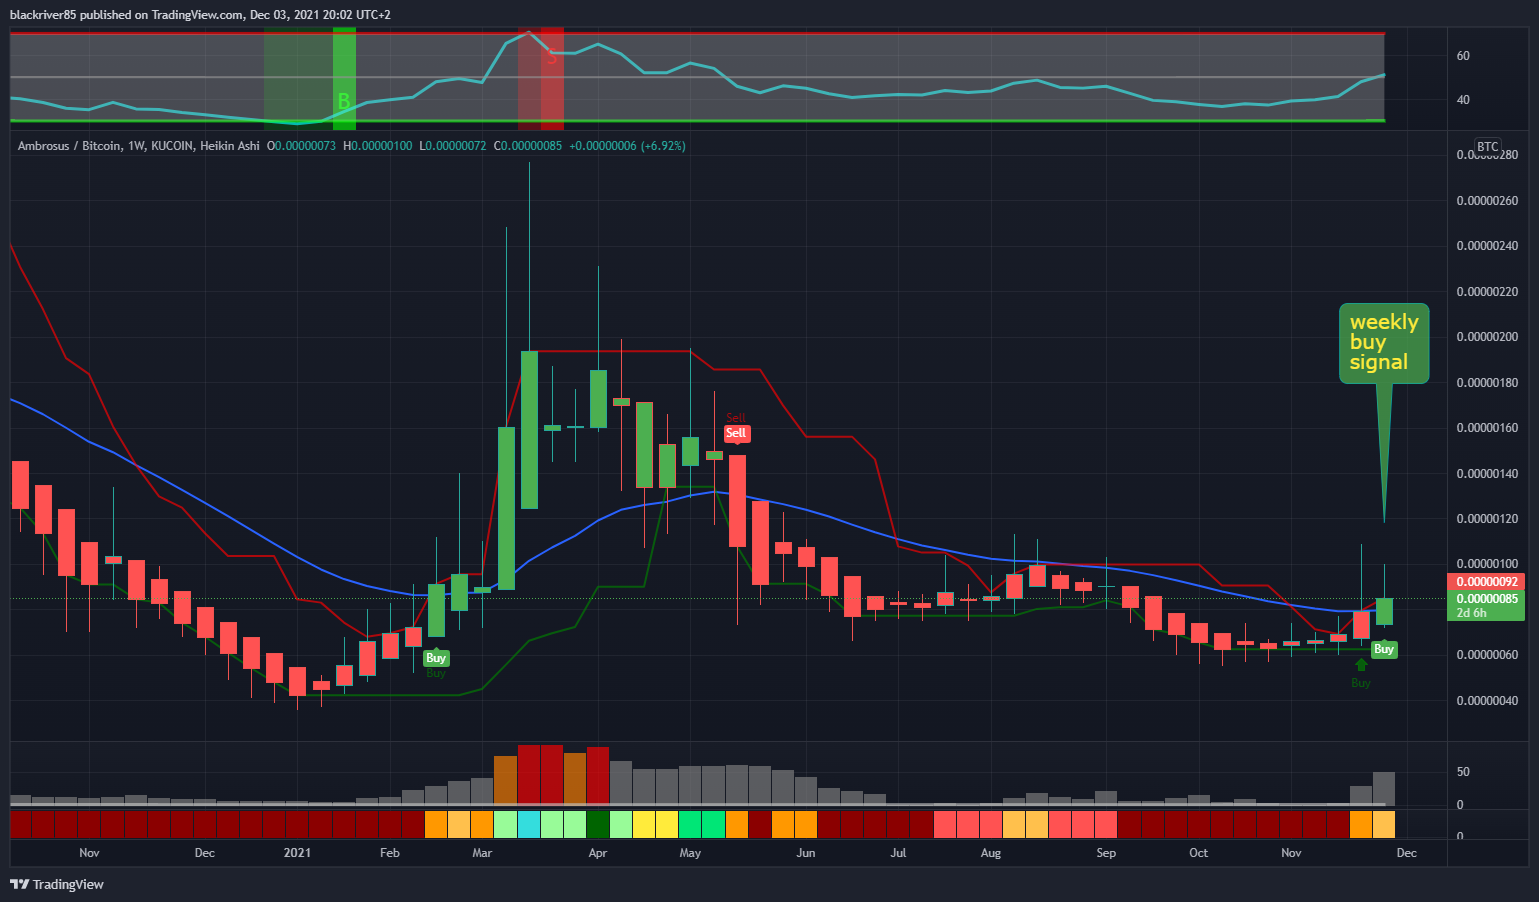Click the Jun label on time axis
This screenshot has width=1539, height=902.
[x=806, y=853]
